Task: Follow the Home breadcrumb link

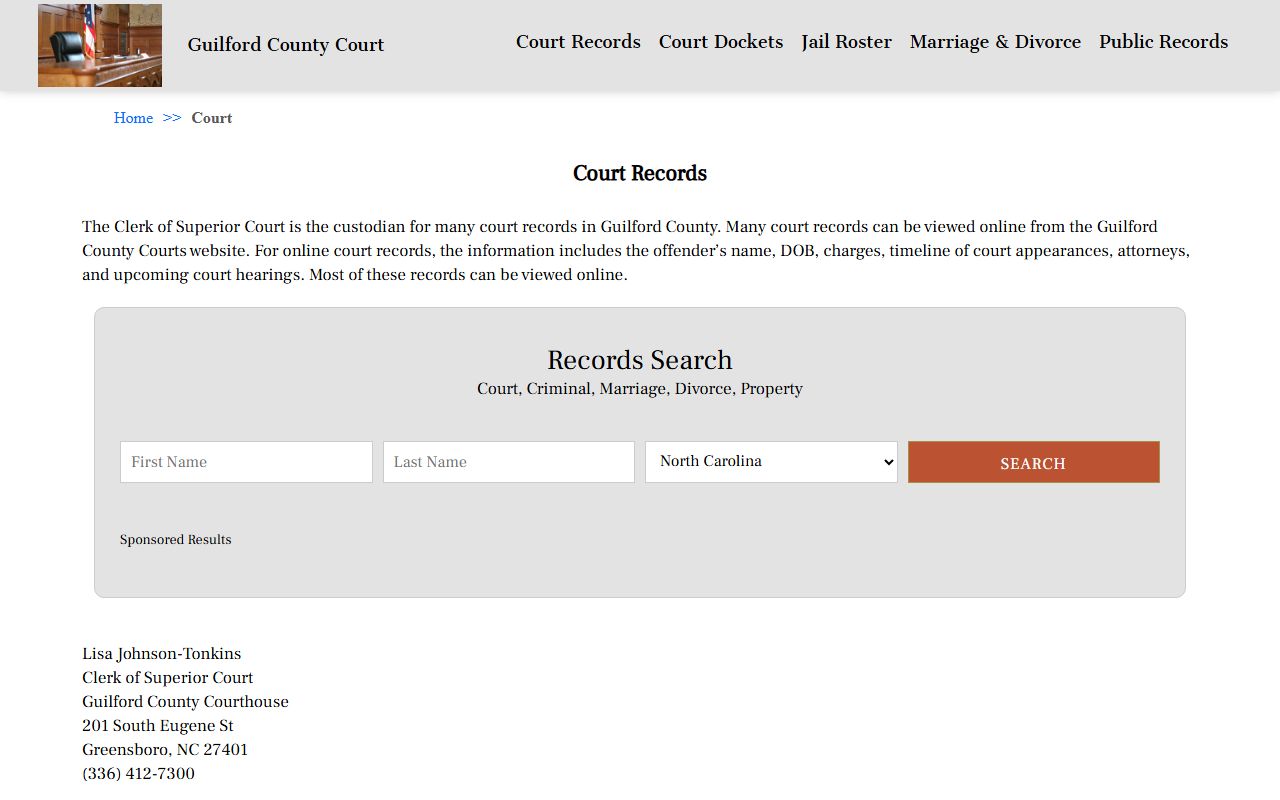Action: tap(133, 118)
